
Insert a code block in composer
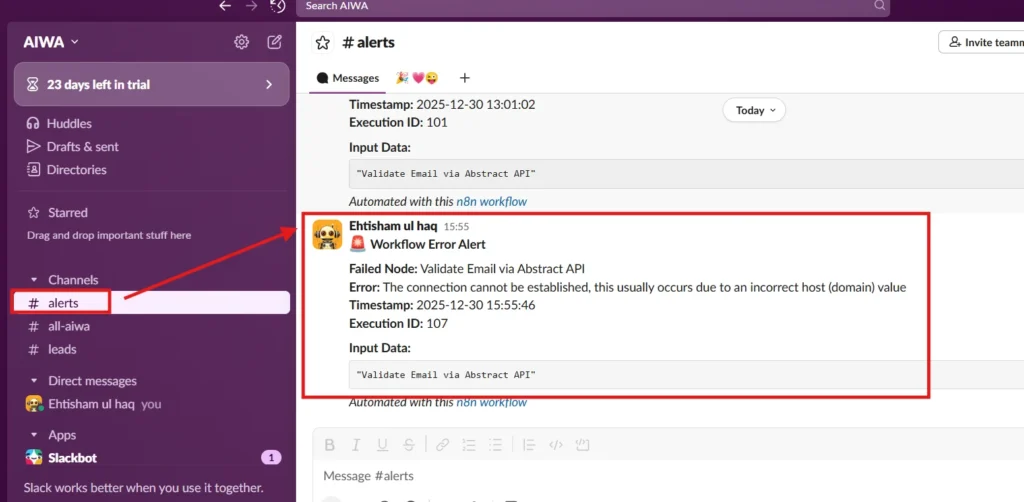pos(583,445)
